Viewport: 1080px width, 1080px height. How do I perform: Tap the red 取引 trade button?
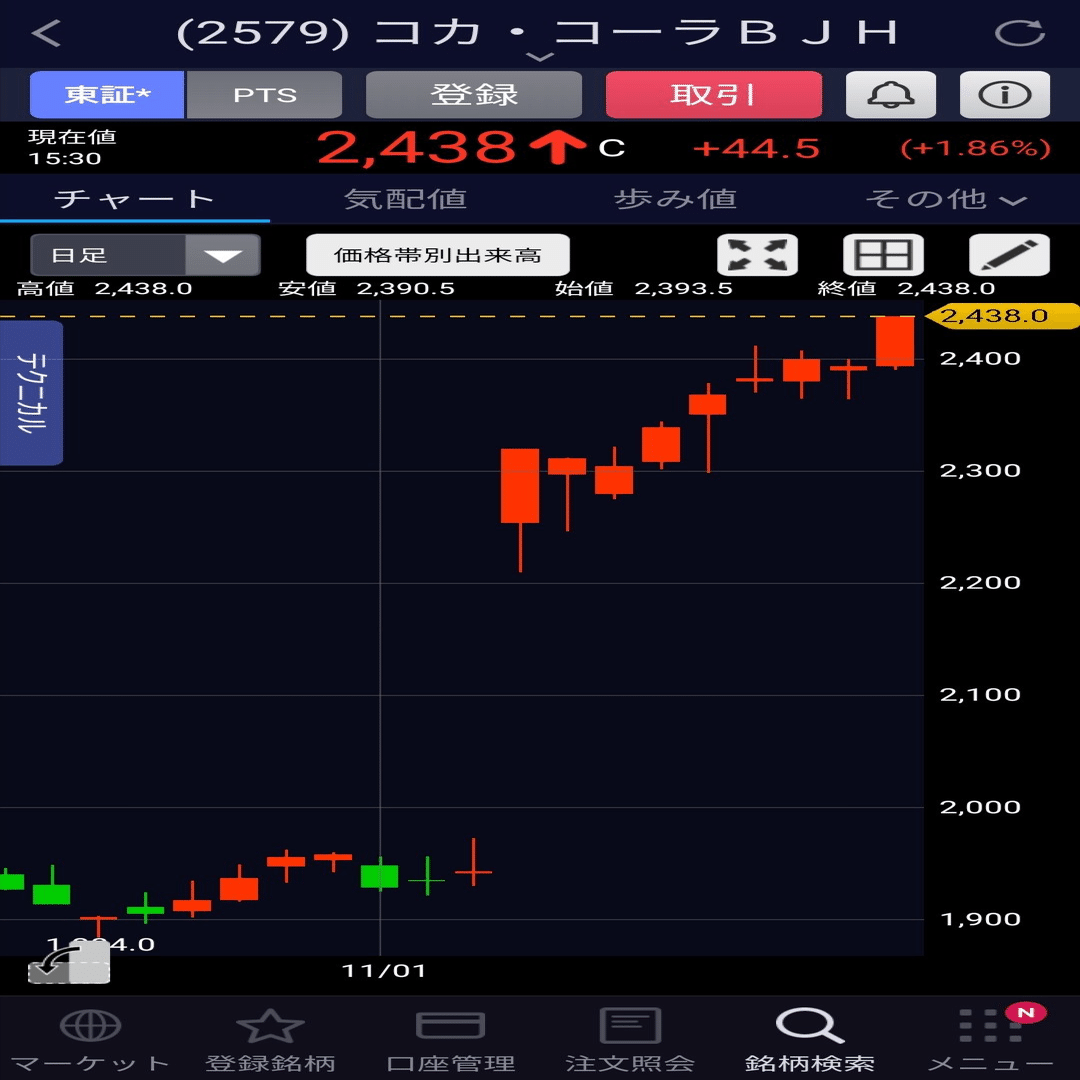[714, 94]
